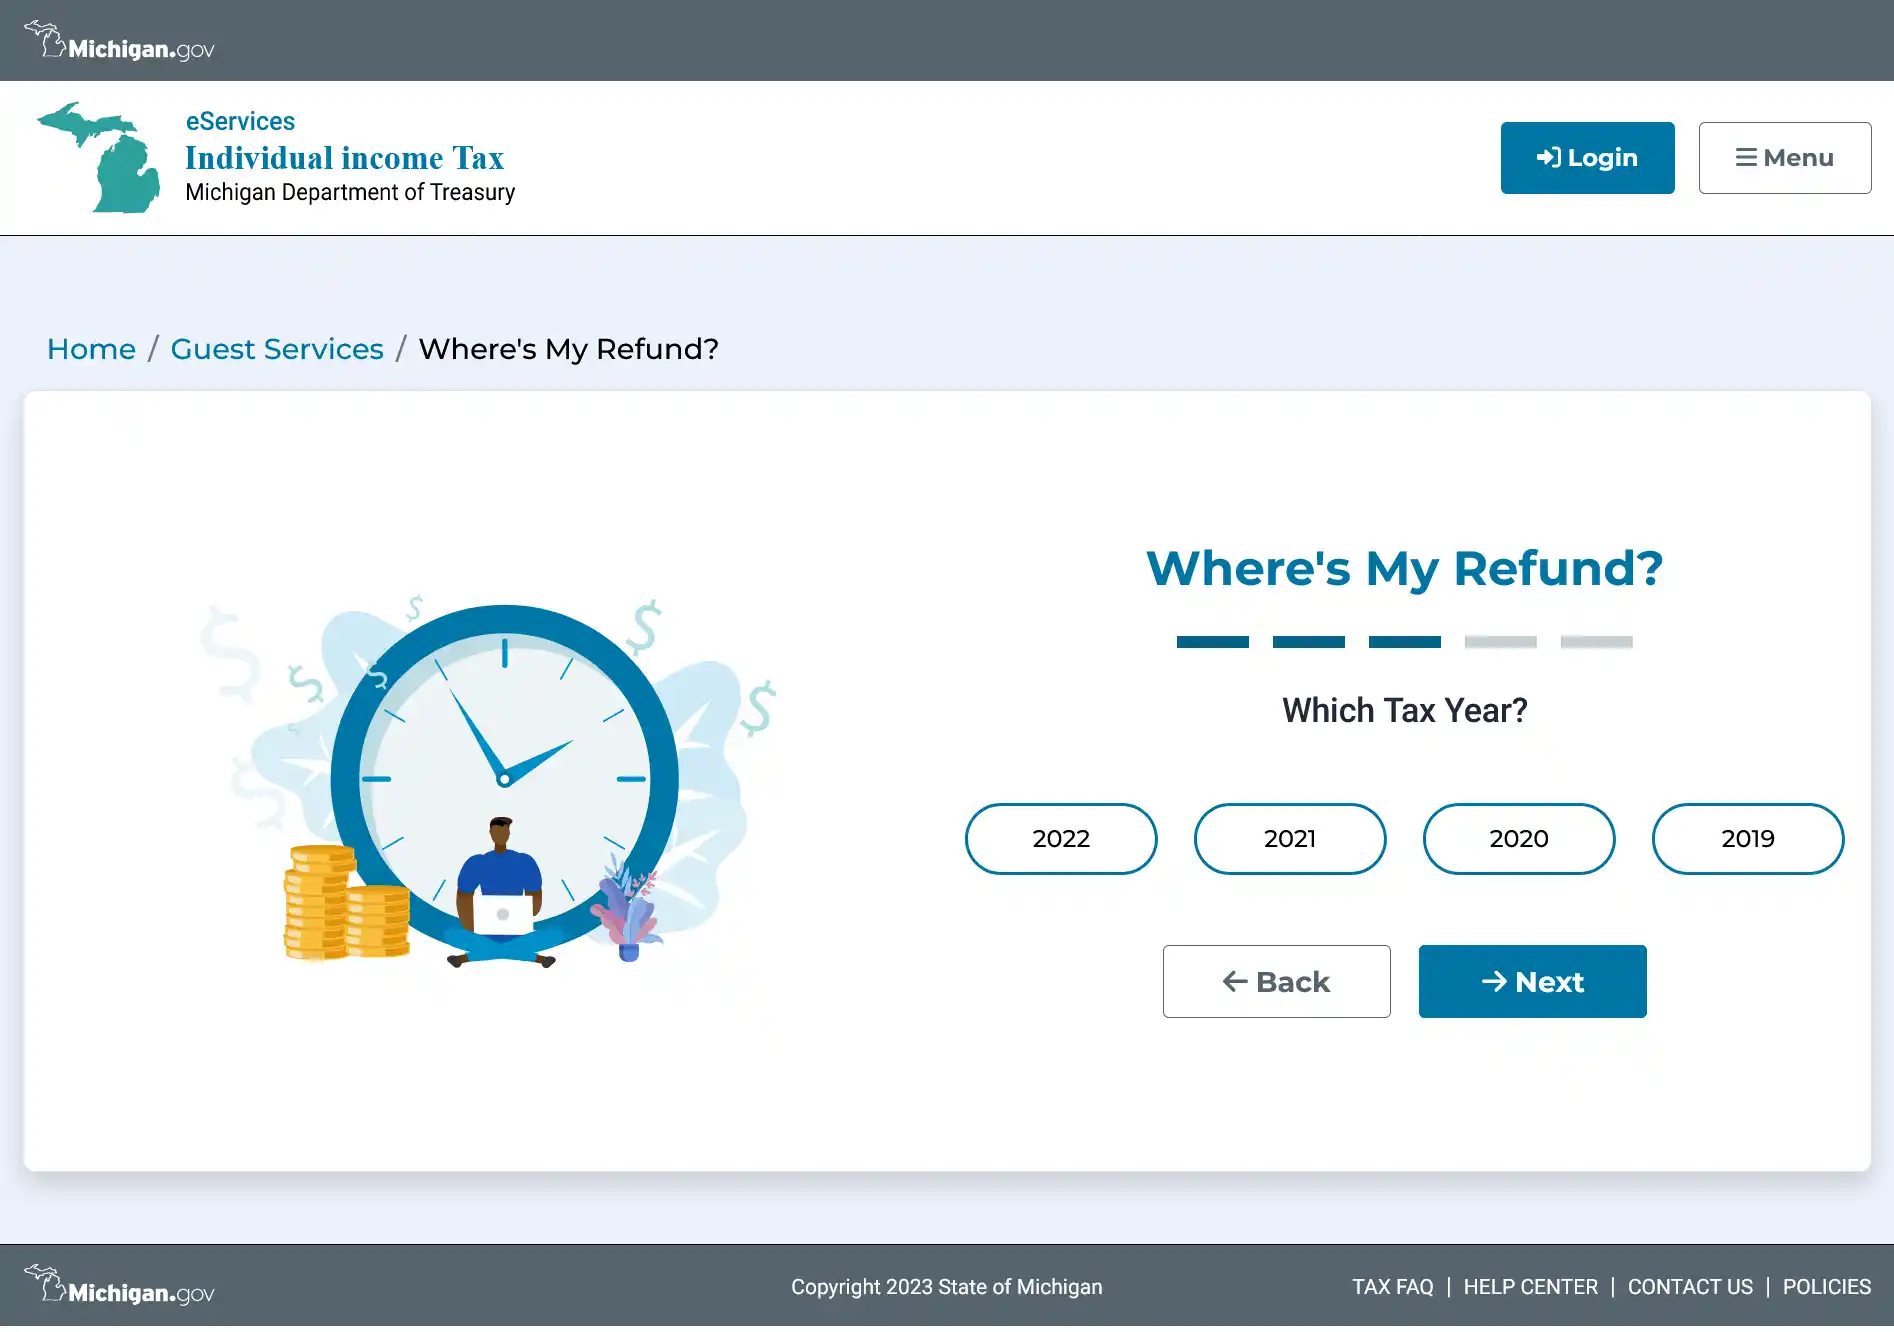Select tax year 2022
The image size is (1894, 1332).
point(1060,839)
